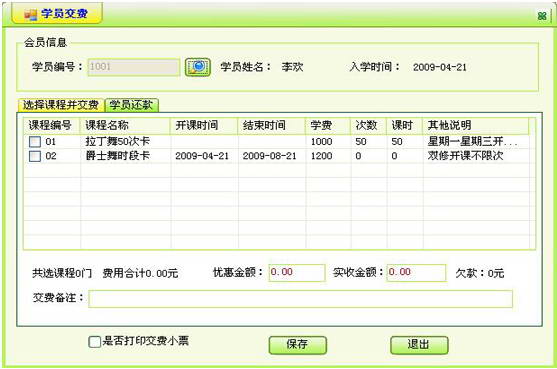Sort by the 课程编号 column header
Screen dimensions: 557x369
click(52, 125)
